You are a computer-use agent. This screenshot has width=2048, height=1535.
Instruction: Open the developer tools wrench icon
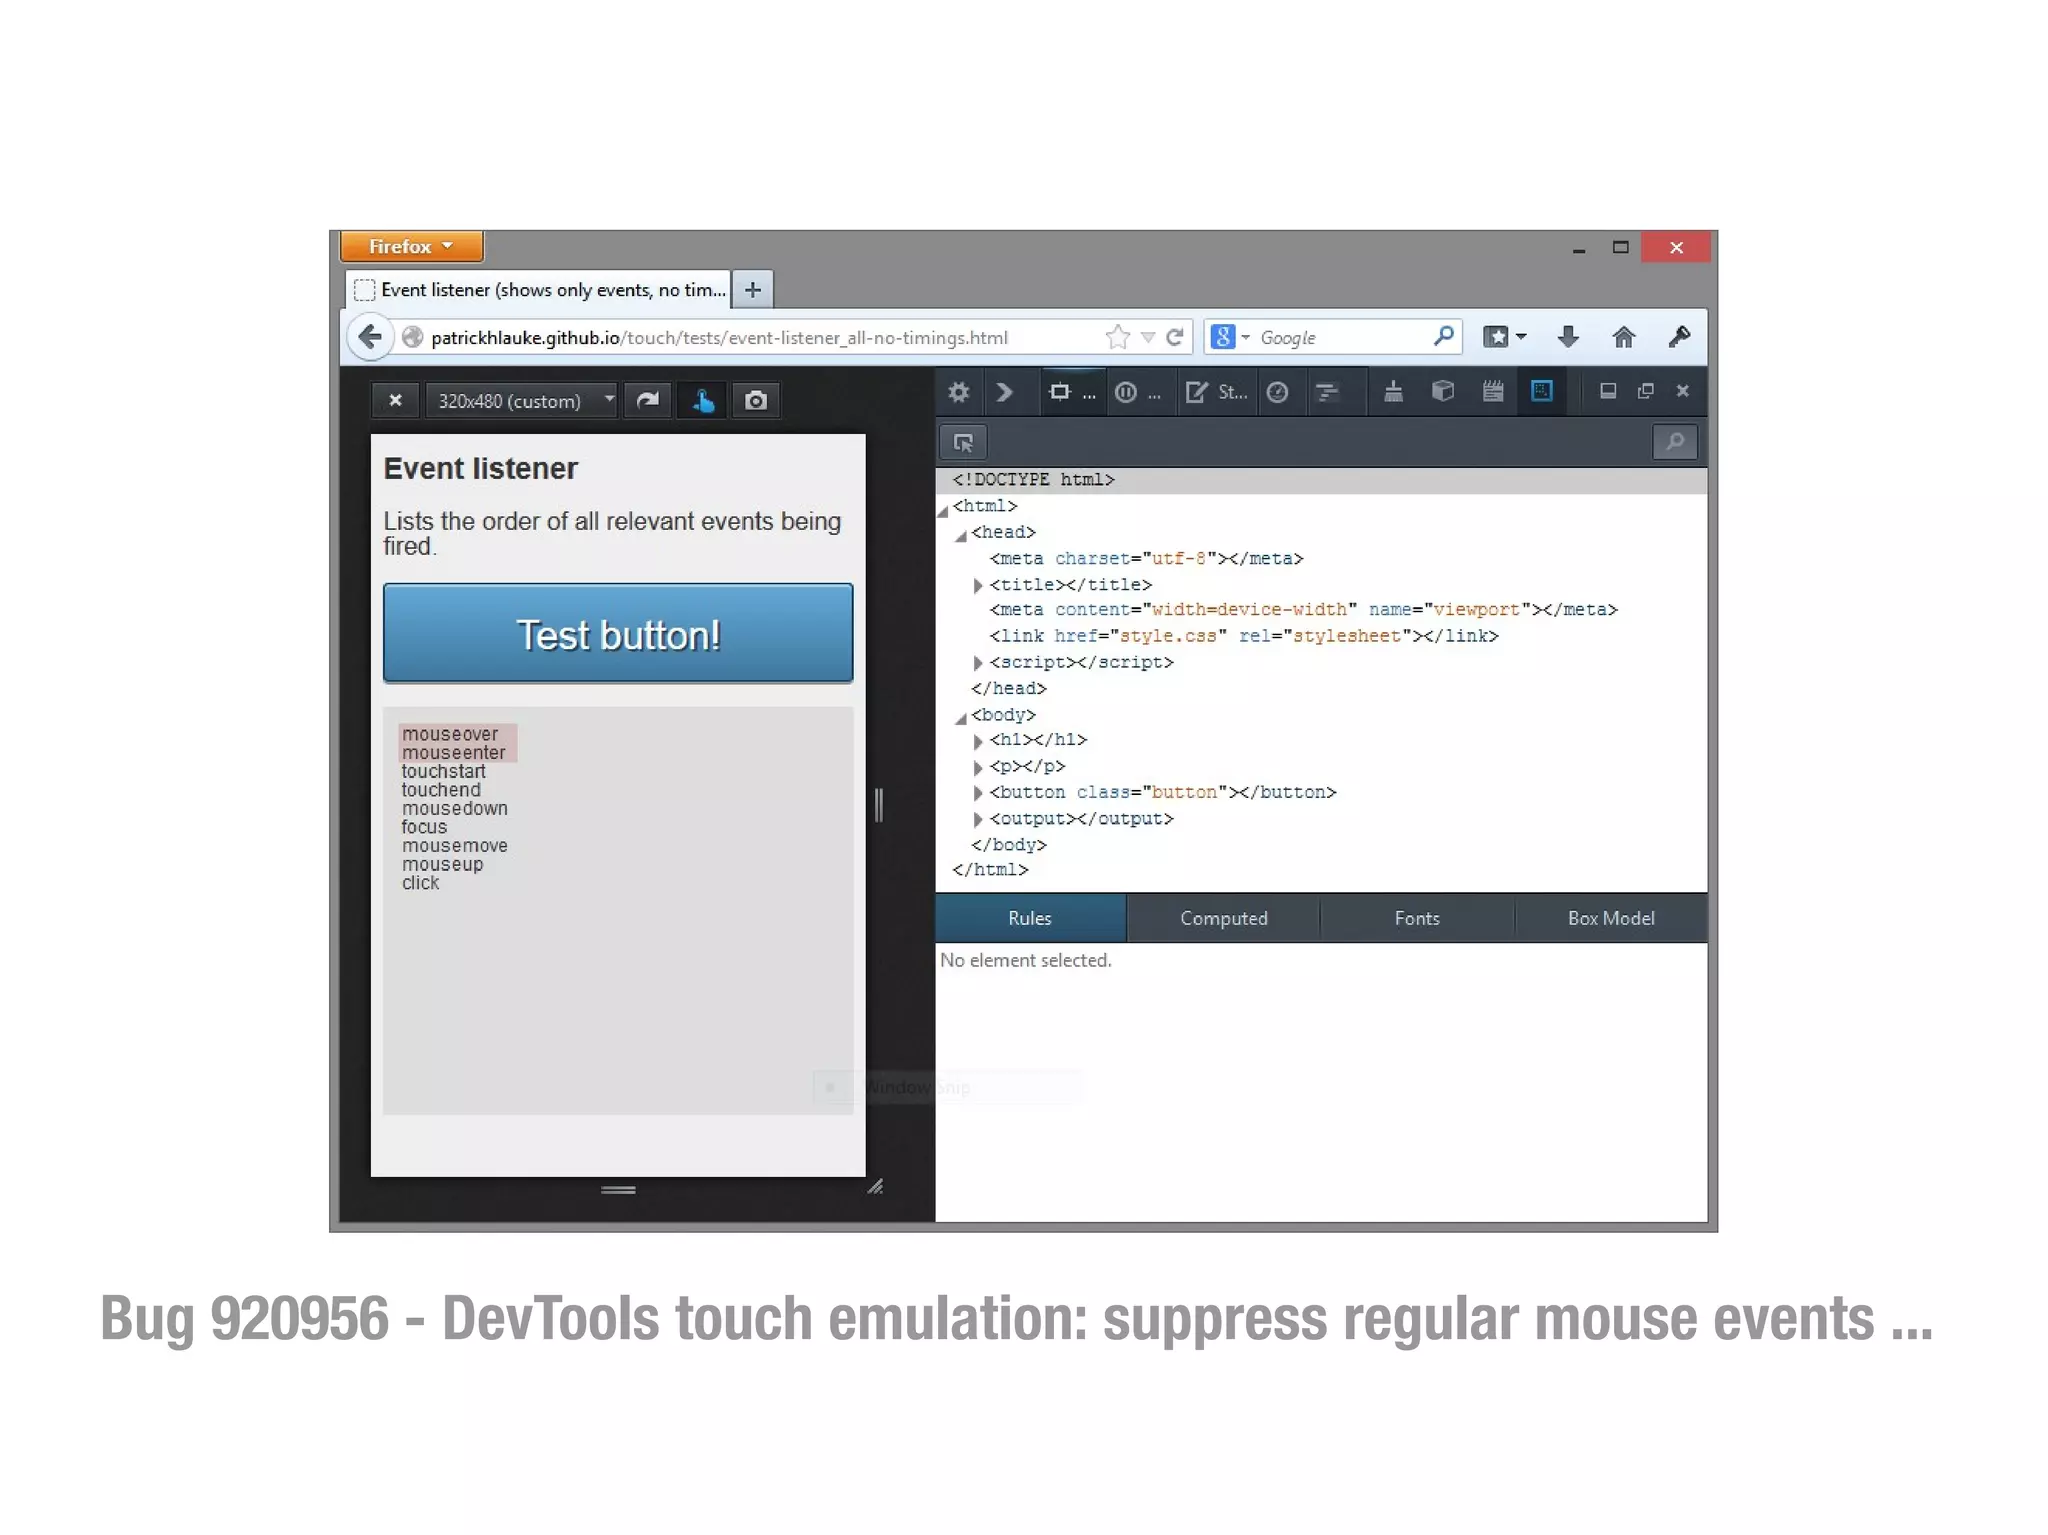pos(1679,337)
